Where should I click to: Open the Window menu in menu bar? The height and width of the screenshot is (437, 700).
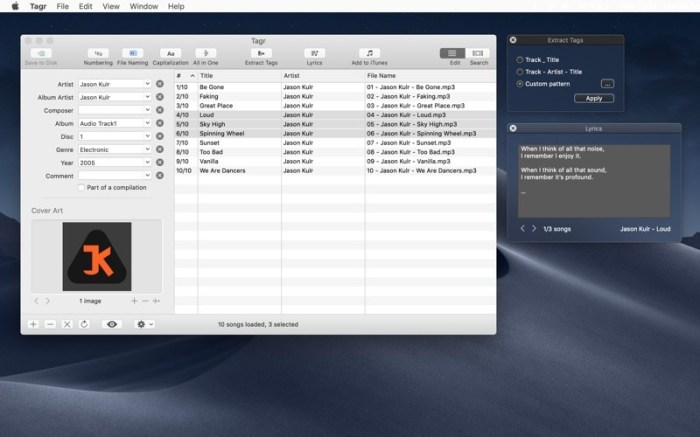[144, 6]
